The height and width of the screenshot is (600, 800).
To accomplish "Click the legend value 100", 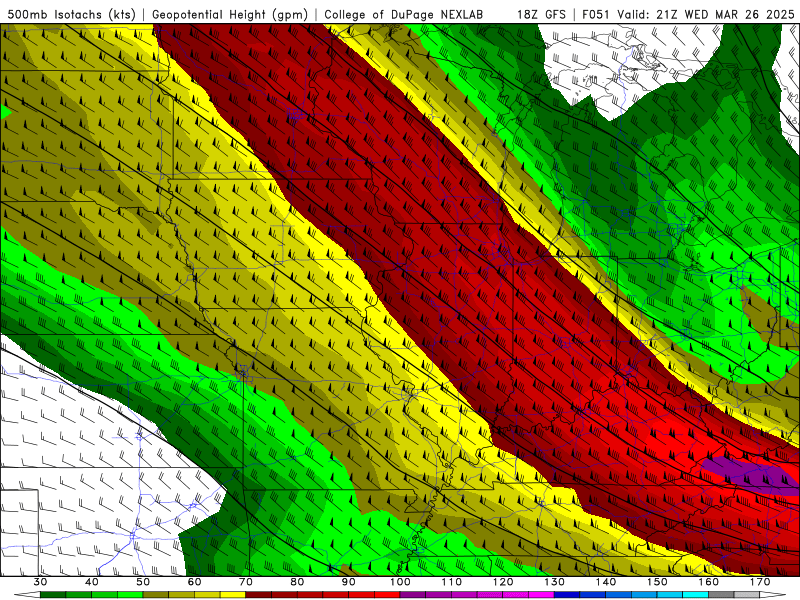I will click(401, 582).
